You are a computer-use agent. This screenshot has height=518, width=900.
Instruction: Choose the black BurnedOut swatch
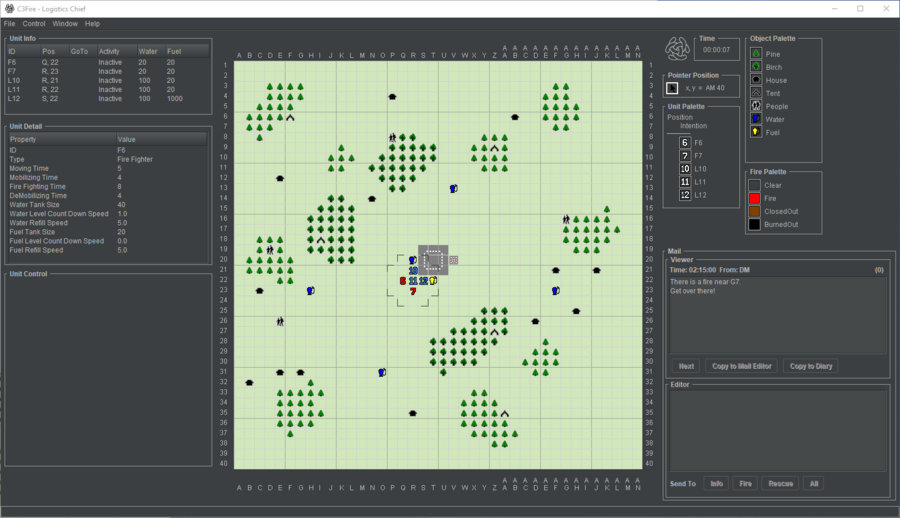coord(756,225)
